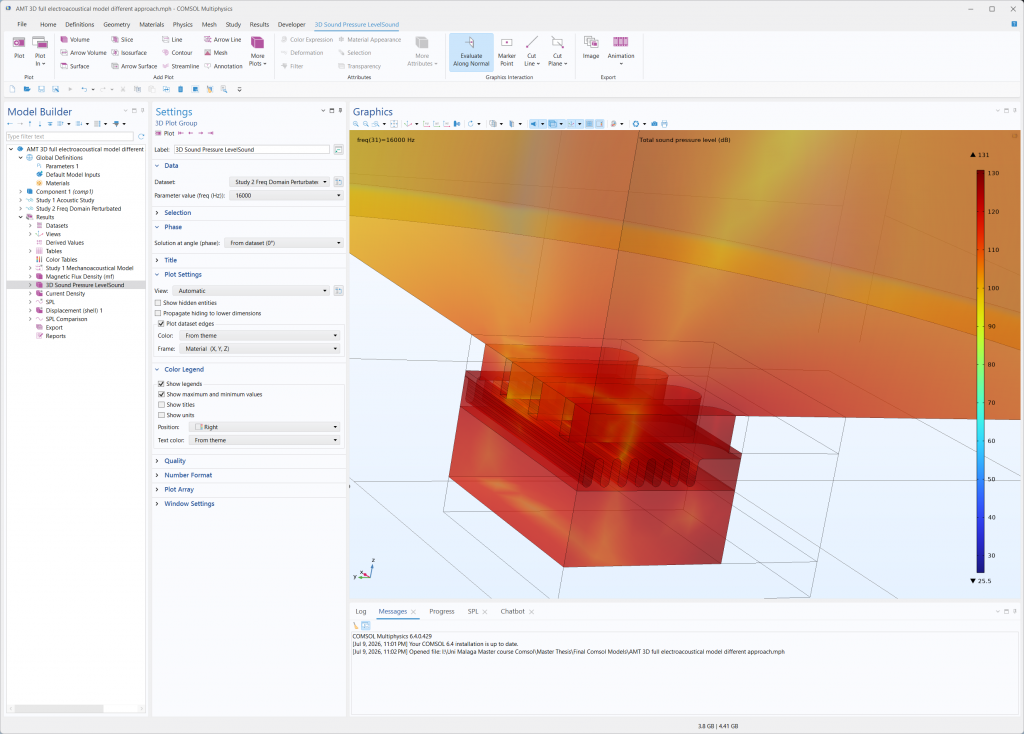1024x734 pixels.
Task: Expand Component 1 tree node
Action: [21, 192]
